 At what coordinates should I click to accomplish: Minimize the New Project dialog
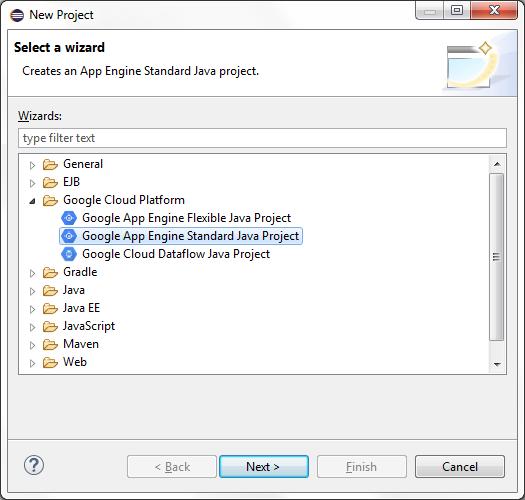coord(430,10)
